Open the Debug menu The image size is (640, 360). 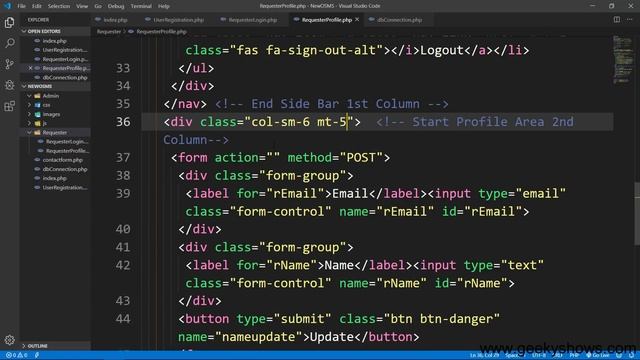tap(116, 6)
